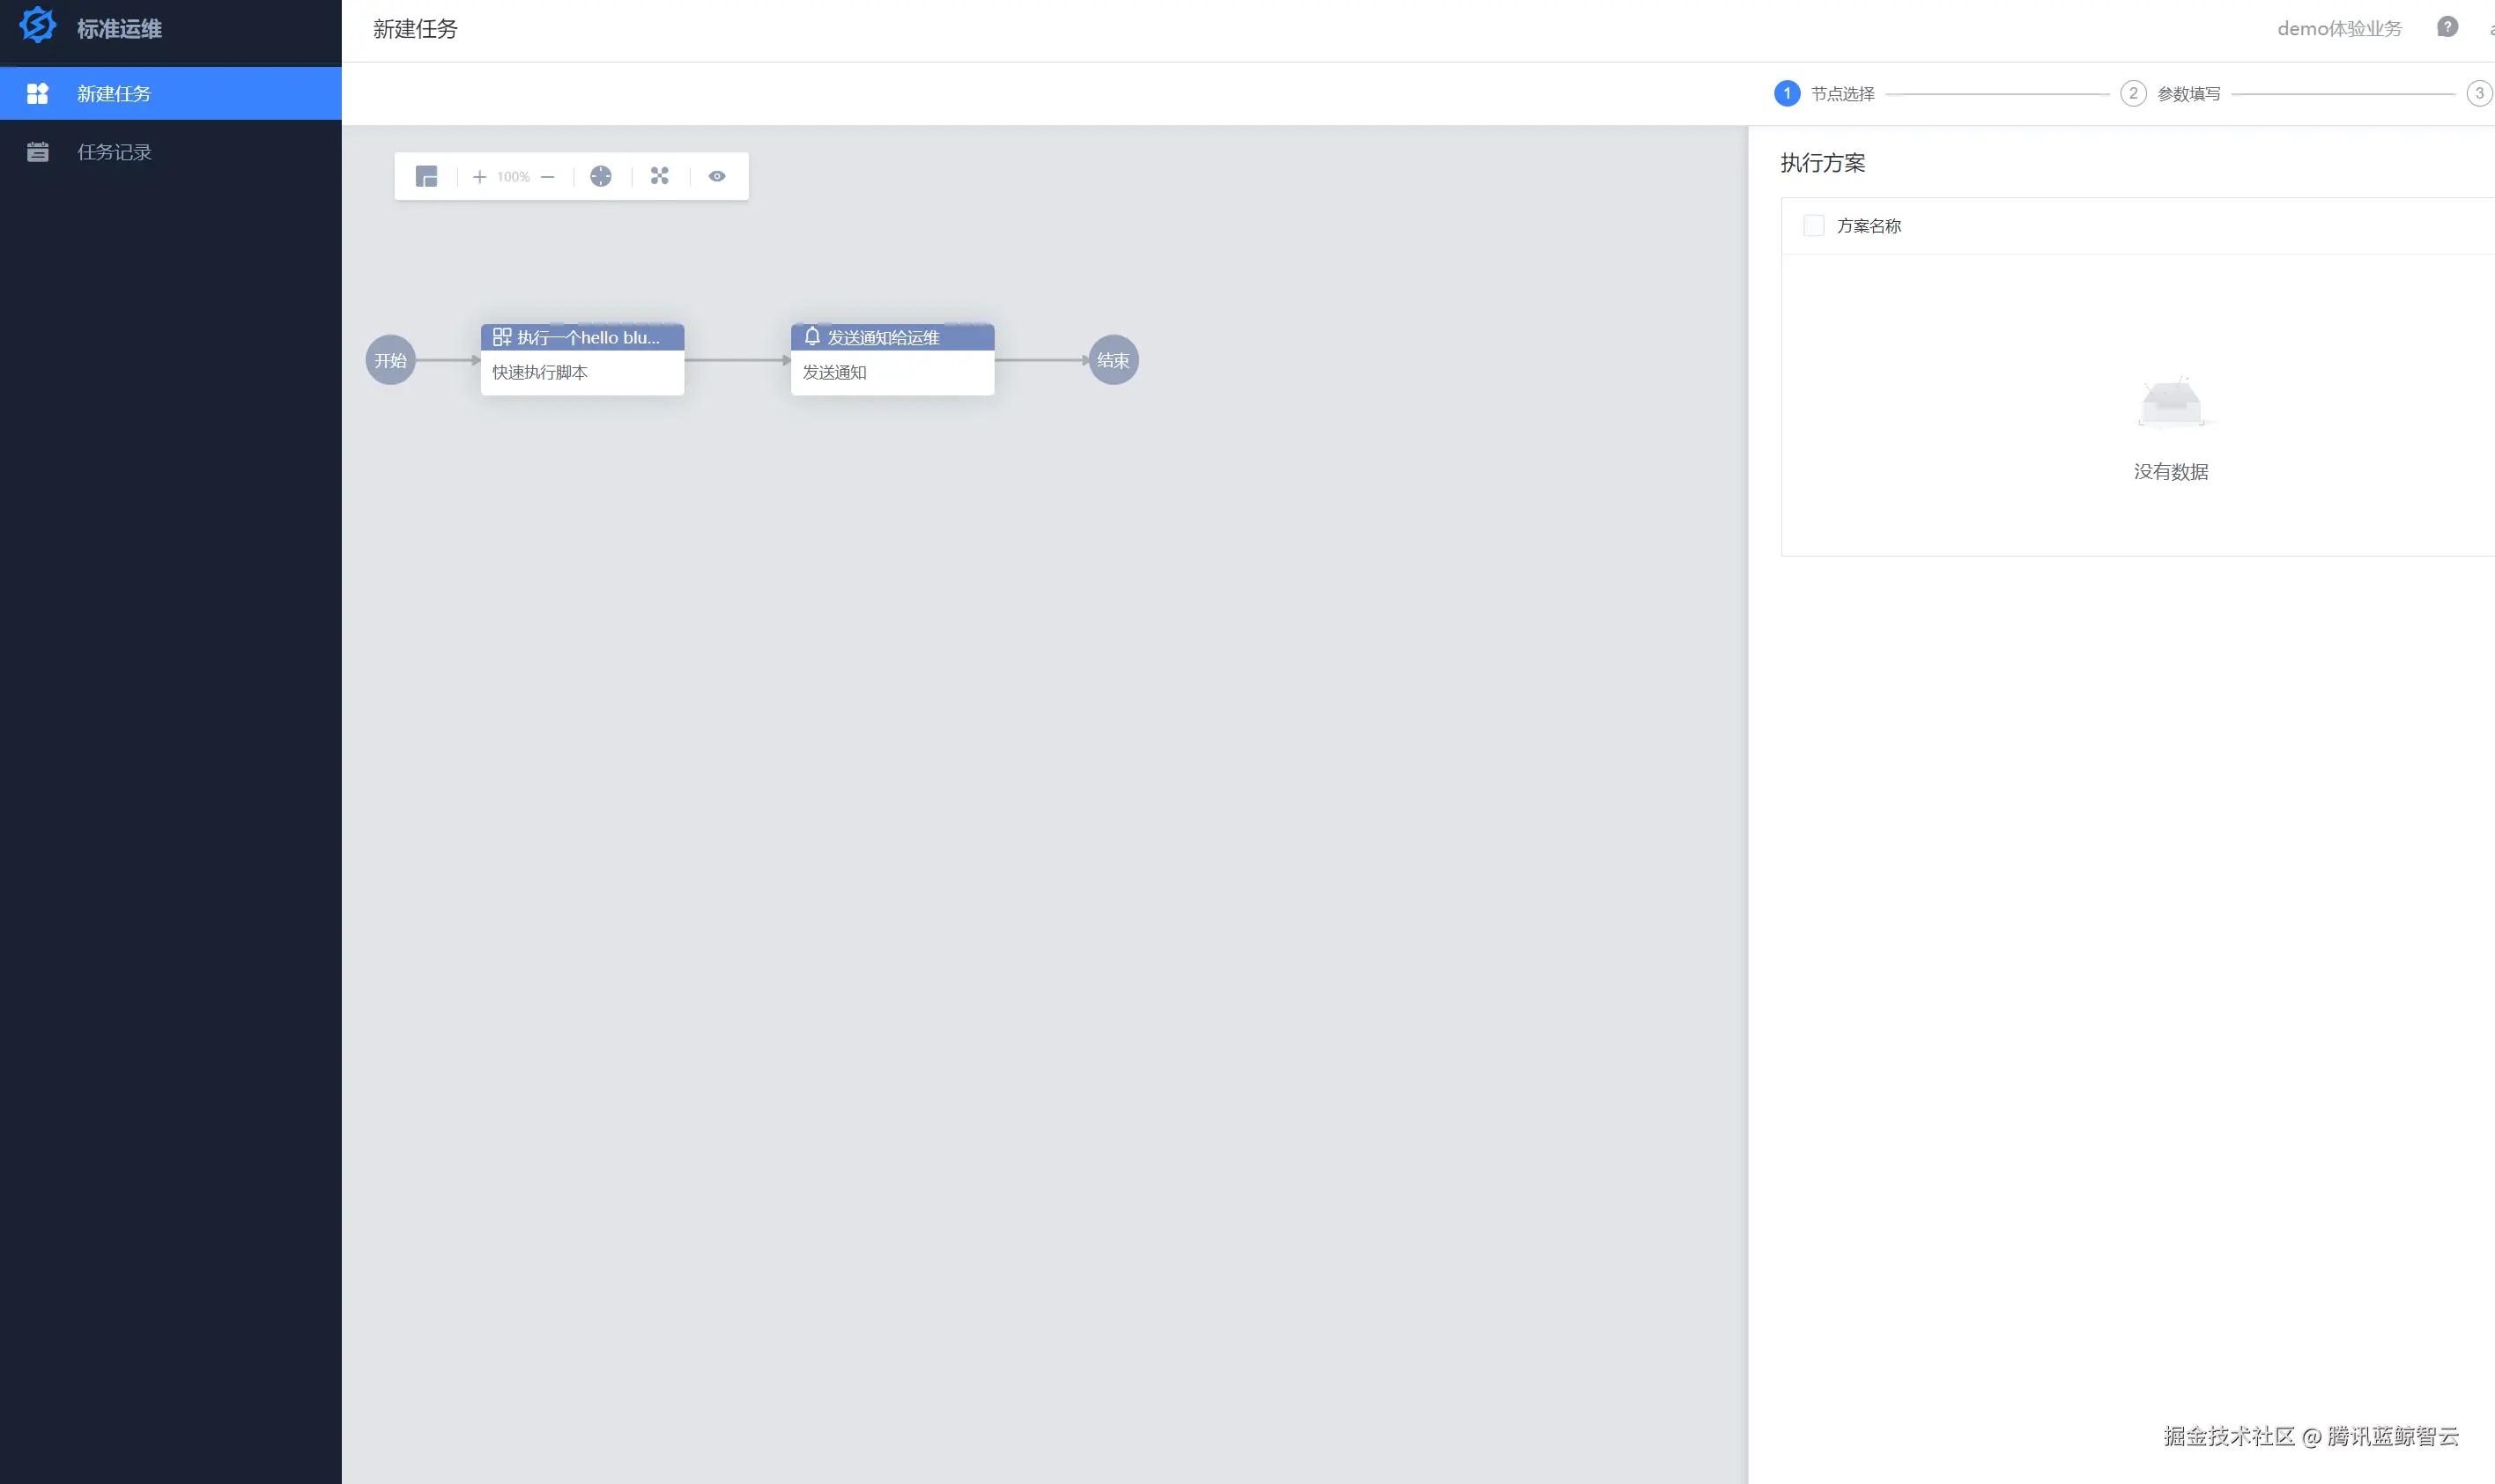Expand the demo体验业务 business selector

[2338, 29]
